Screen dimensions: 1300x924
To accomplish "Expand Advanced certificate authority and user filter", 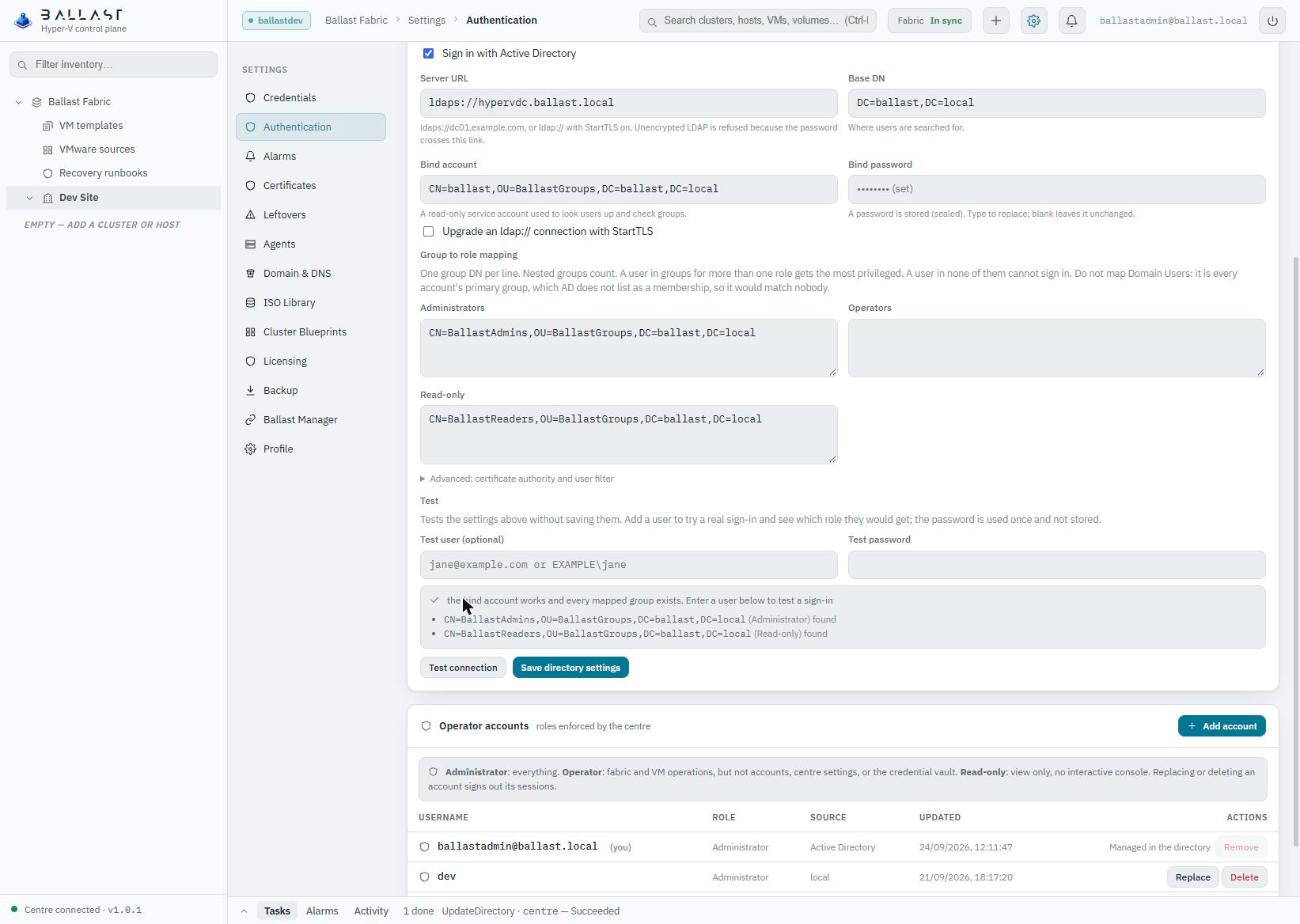I will (517, 479).
